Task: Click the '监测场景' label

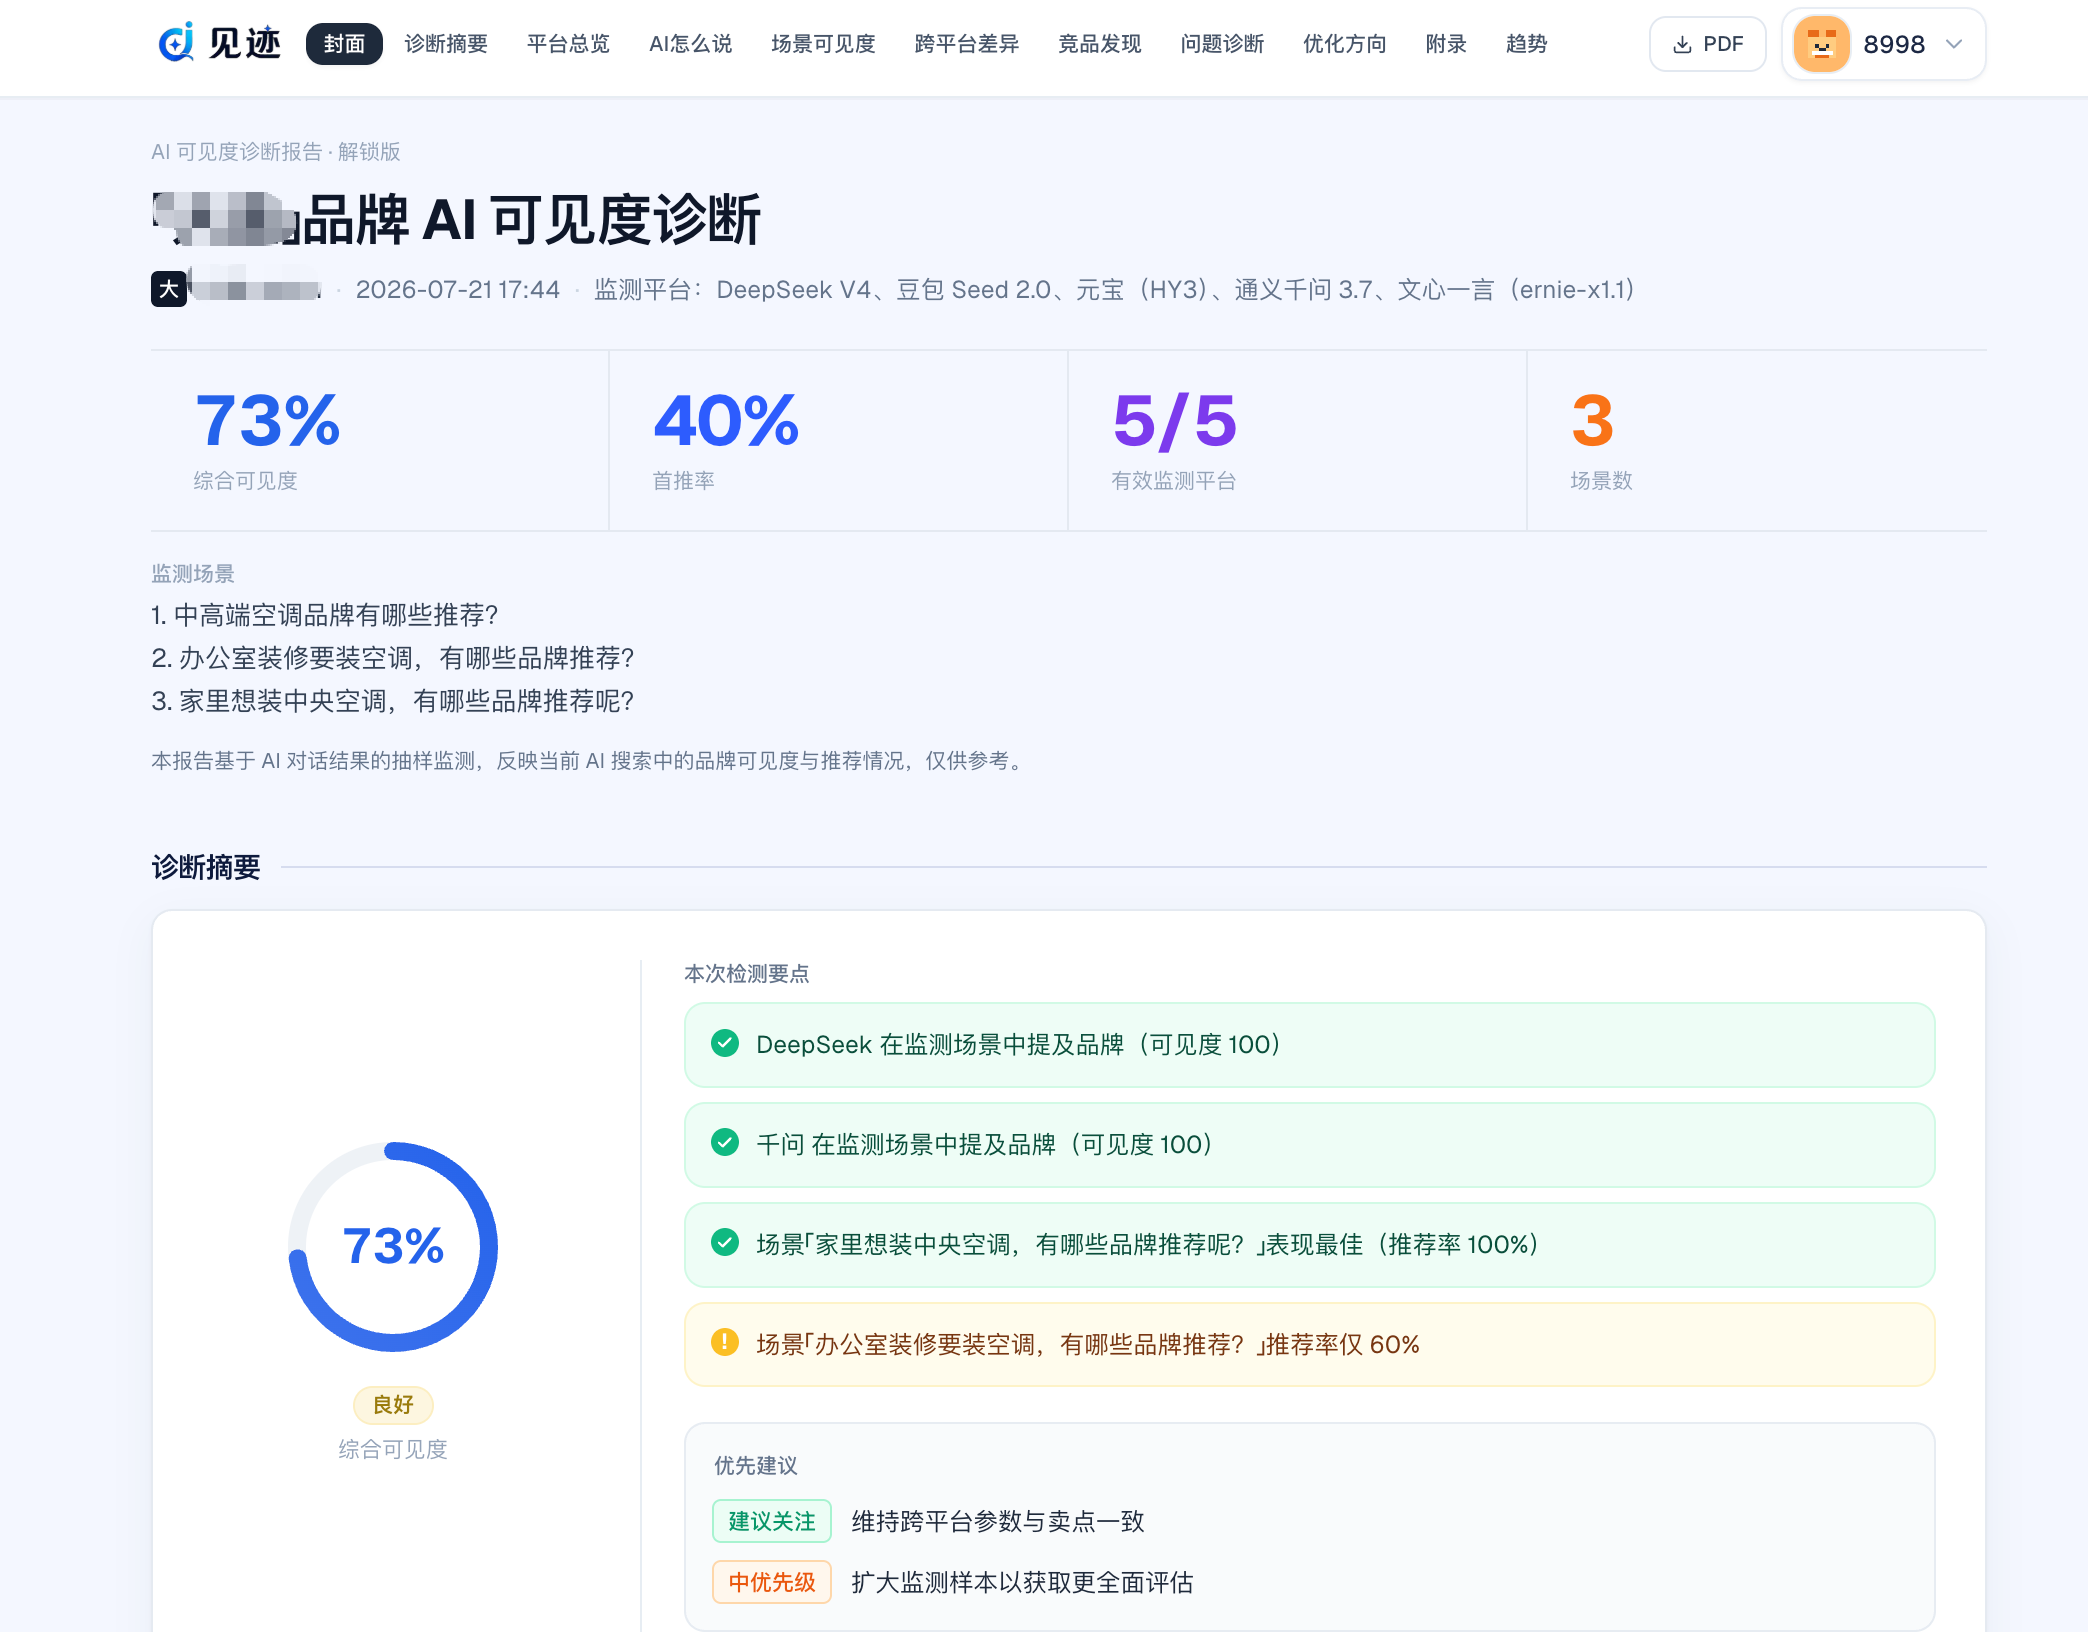Action: [x=193, y=573]
